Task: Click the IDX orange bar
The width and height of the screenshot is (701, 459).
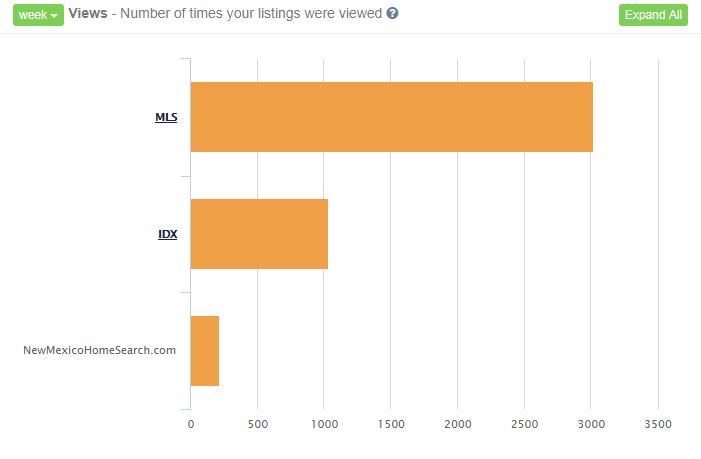Action: (x=259, y=234)
